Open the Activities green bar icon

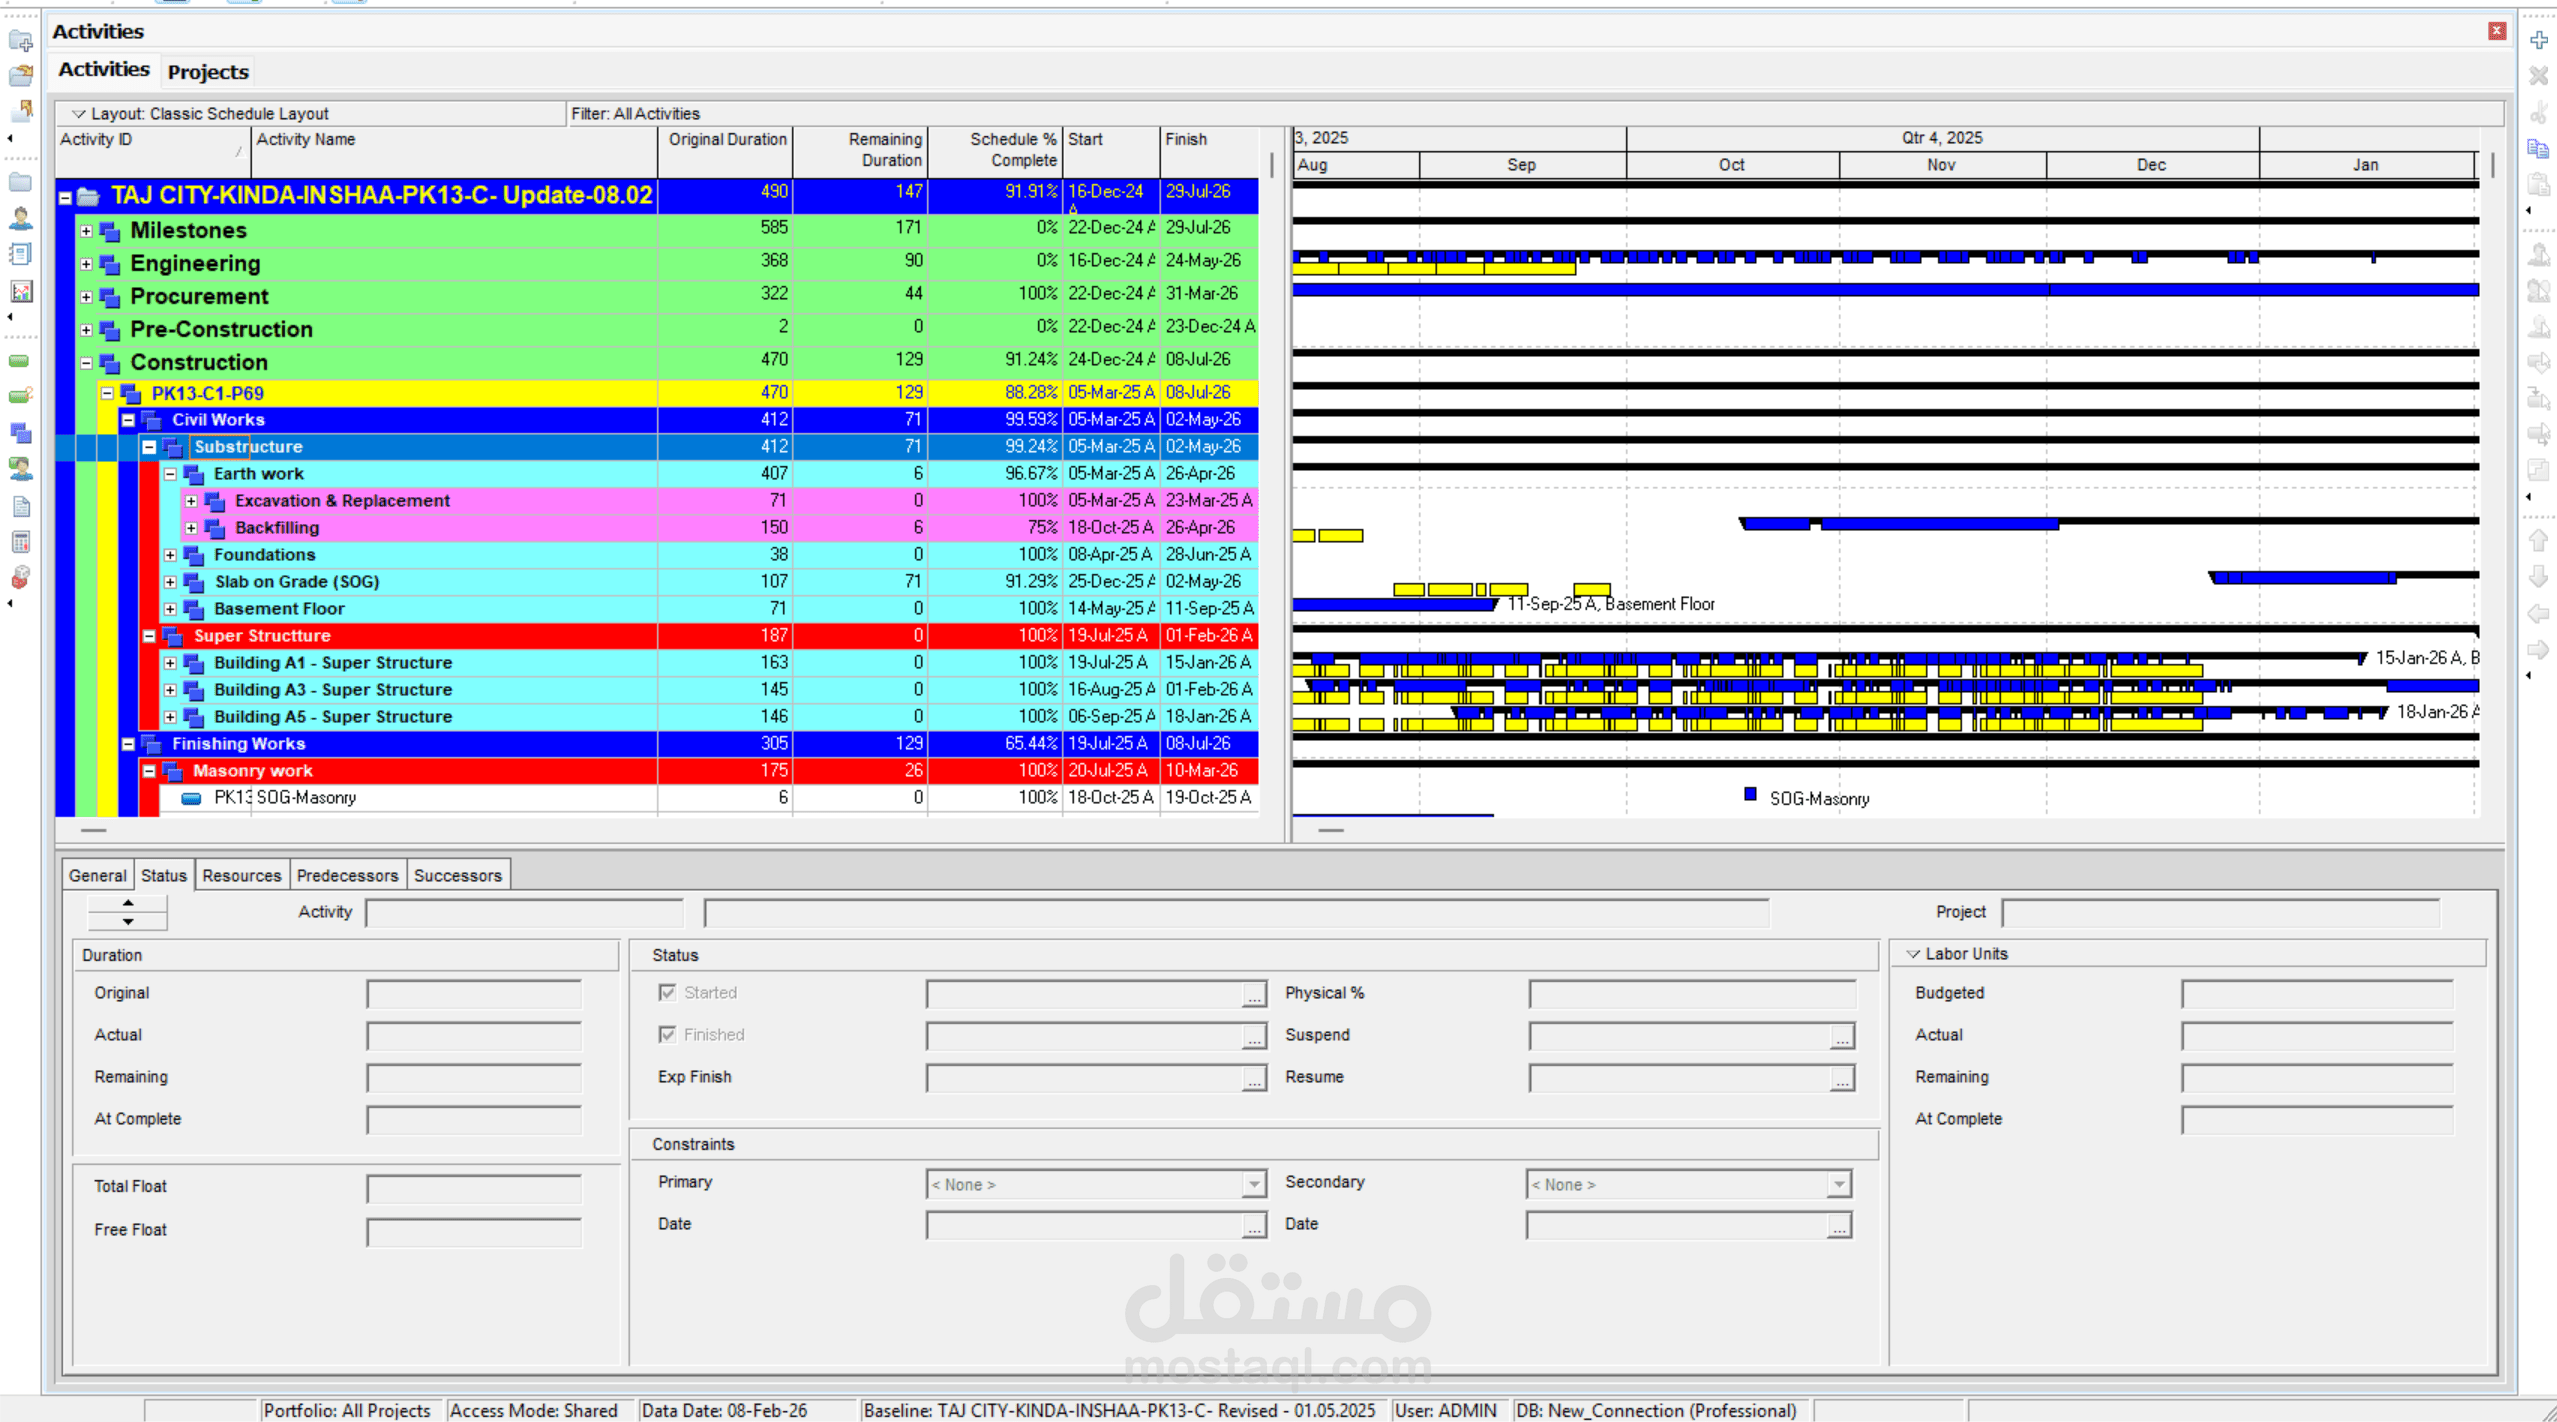tap(20, 361)
